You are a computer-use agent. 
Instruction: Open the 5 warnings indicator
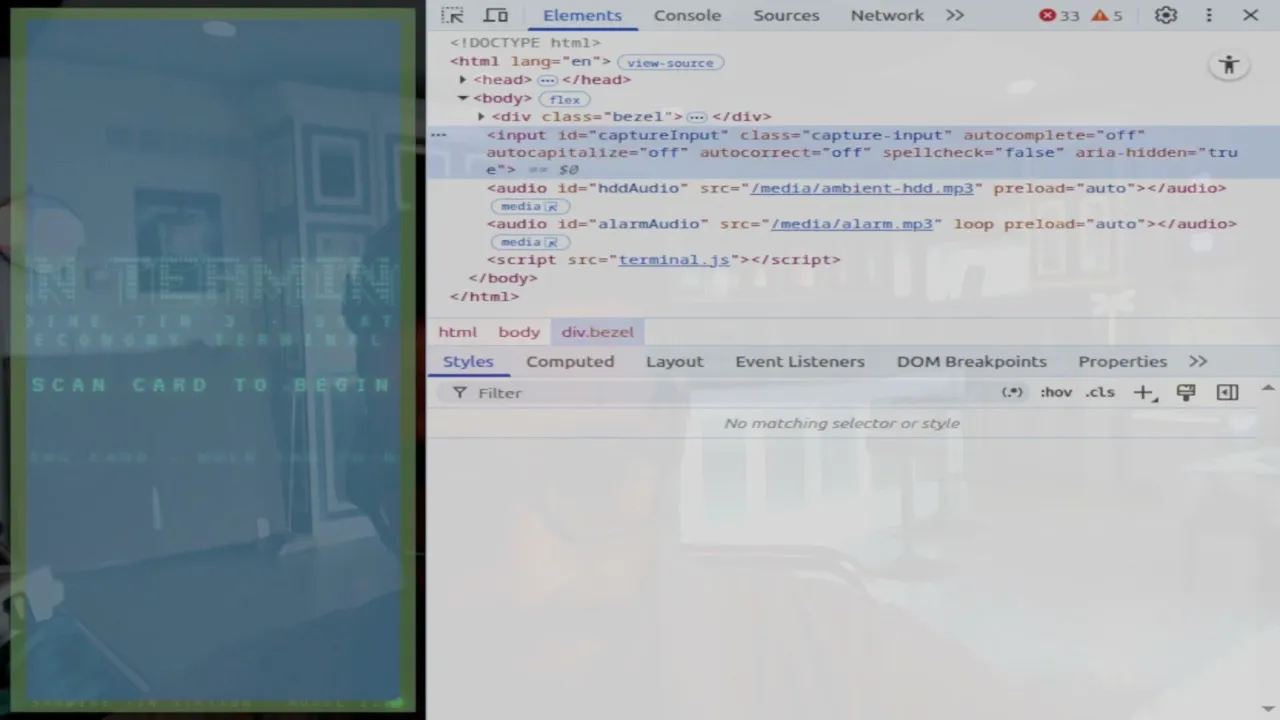point(1107,15)
